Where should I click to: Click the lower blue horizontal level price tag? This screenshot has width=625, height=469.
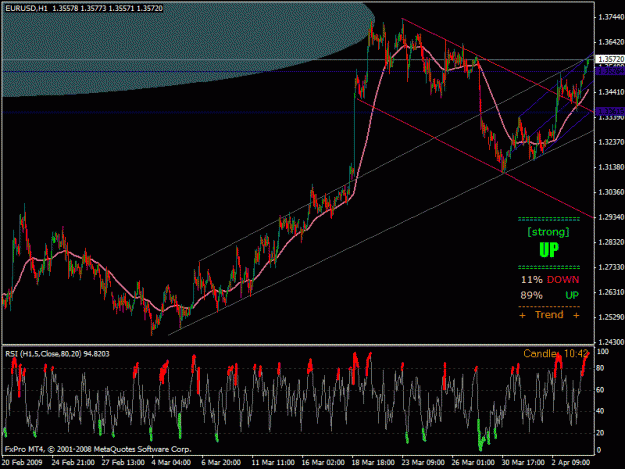(610, 112)
